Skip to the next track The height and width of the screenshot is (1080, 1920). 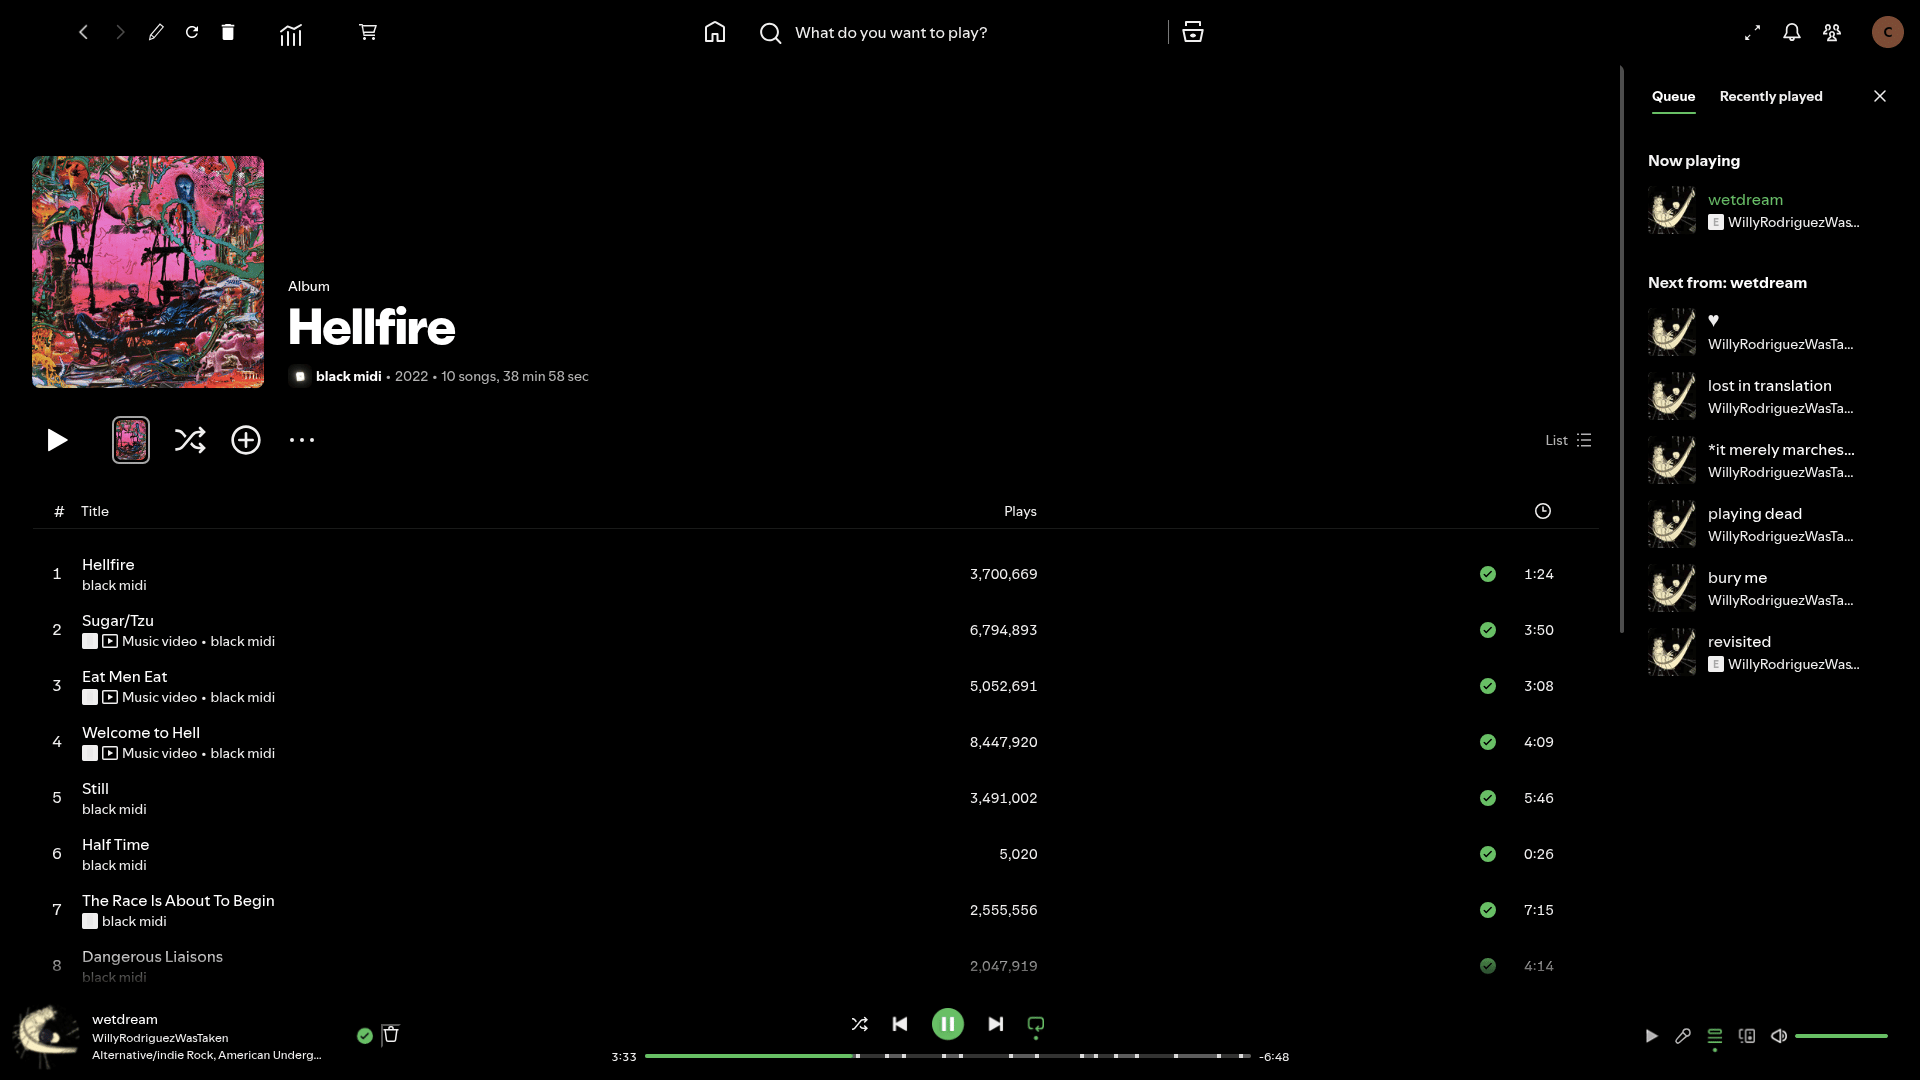coord(996,1024)
